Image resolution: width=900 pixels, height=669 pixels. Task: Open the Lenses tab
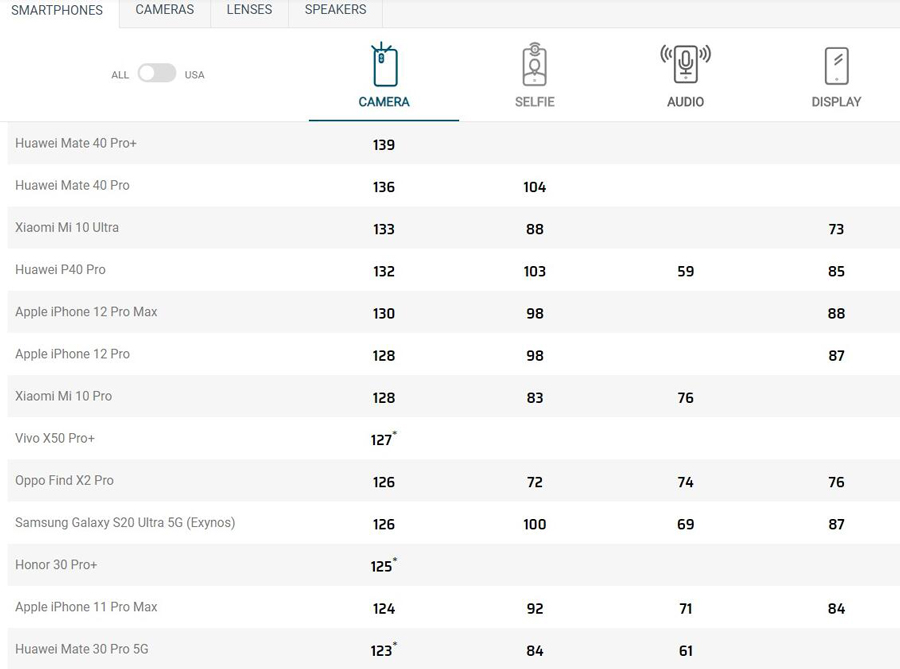click(x=249, y=10)
